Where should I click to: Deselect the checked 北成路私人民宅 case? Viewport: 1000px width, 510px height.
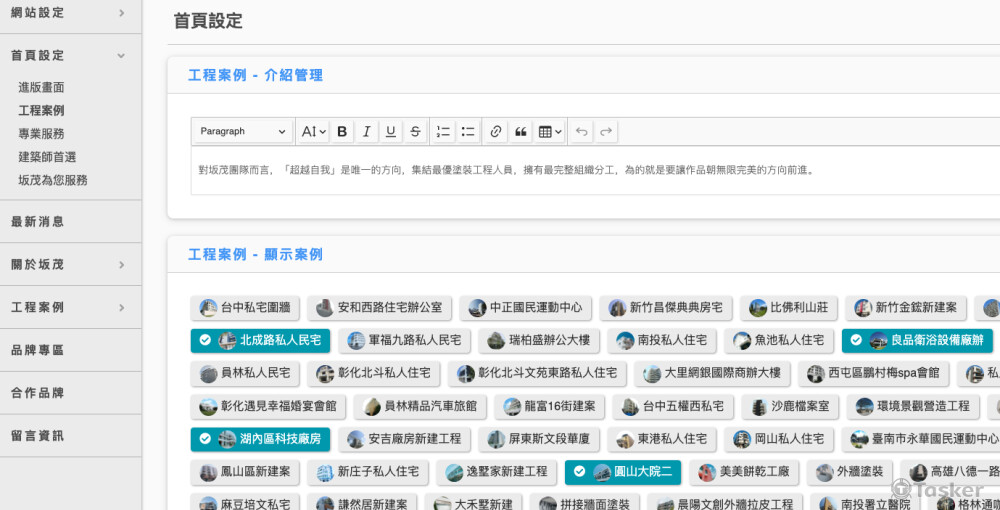click(x=260, y=341)
